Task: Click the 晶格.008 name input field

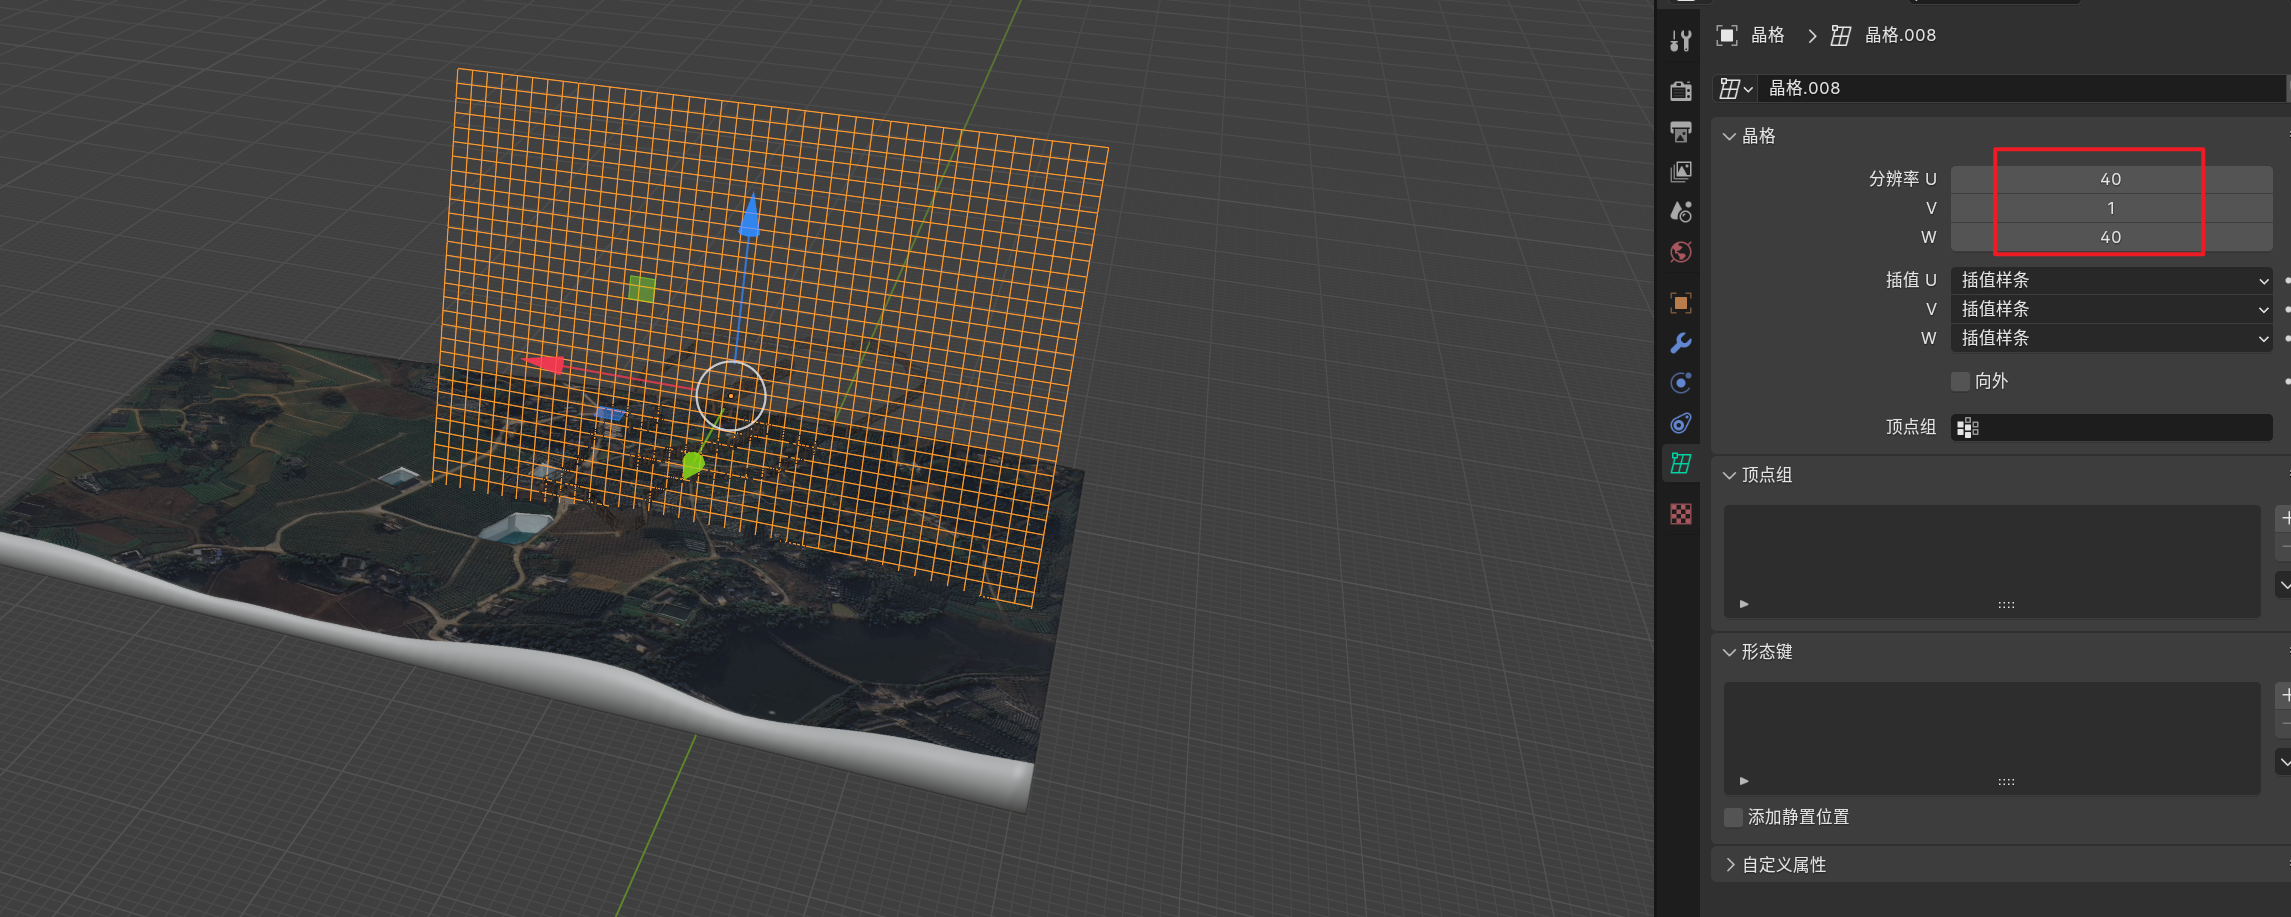Action: point(2020,88)
